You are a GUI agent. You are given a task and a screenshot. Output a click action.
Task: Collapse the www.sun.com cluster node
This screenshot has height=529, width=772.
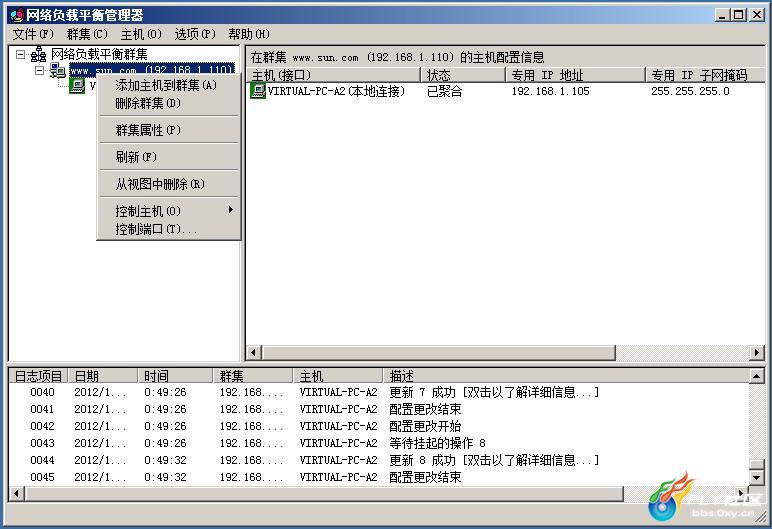(39, 70)
